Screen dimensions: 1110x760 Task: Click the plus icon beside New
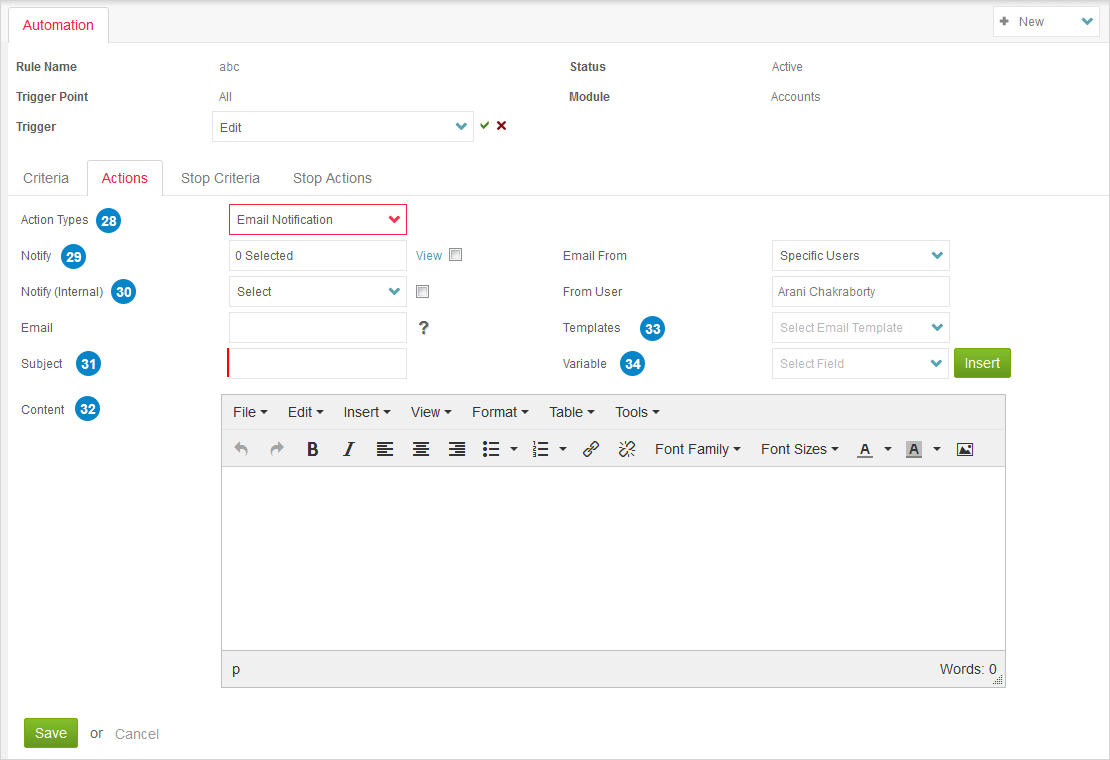click(1004, 21)
